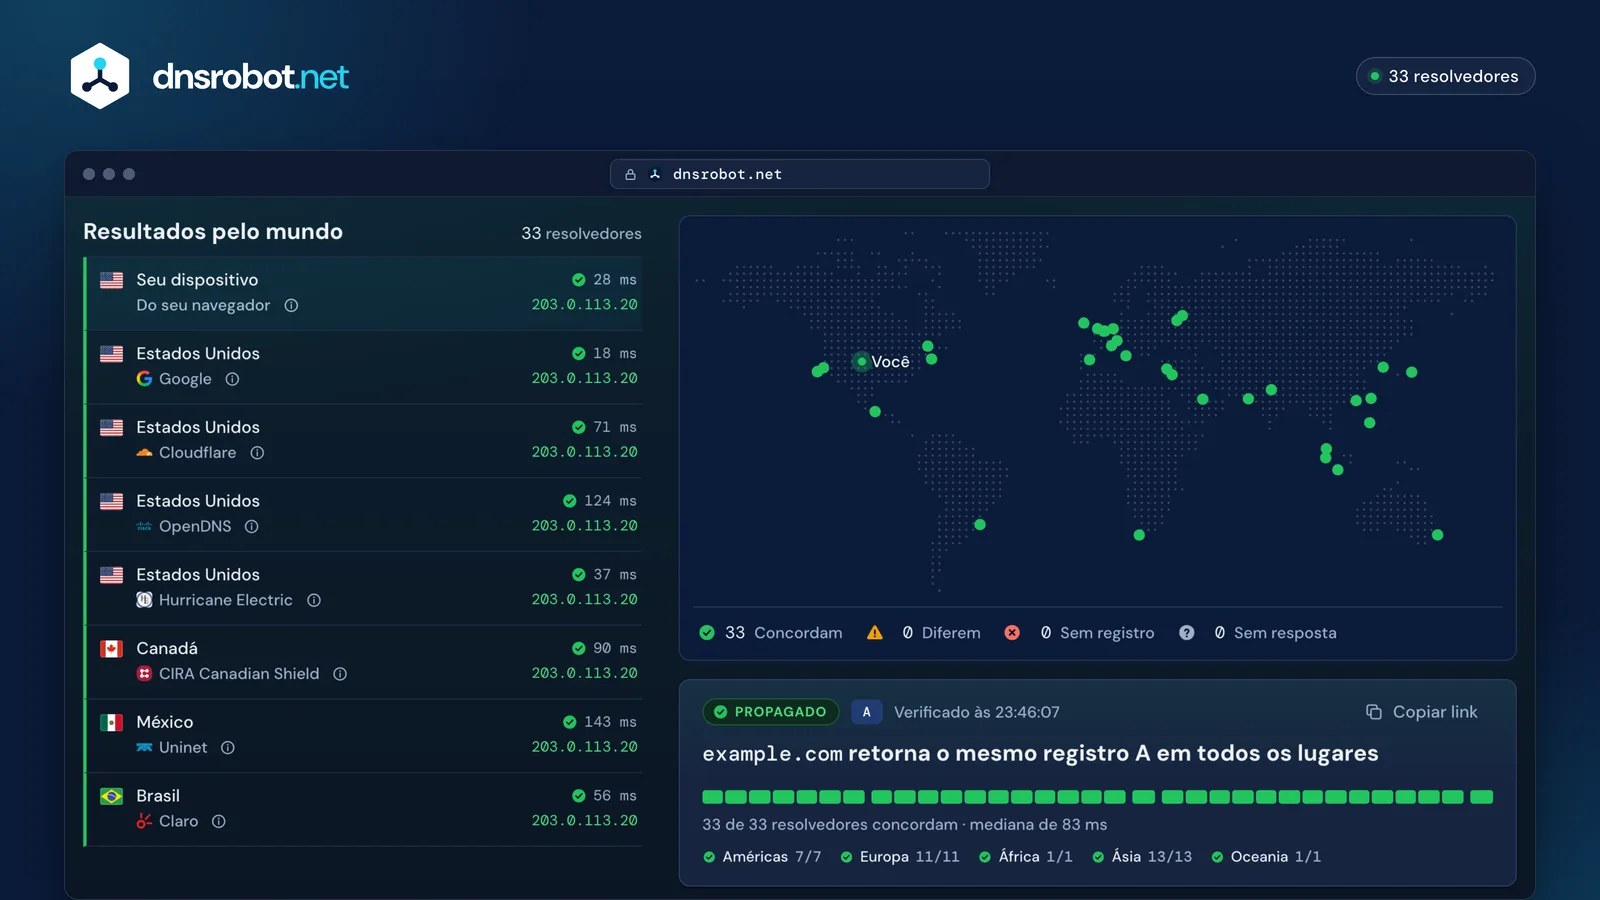Click green check icon beside Concordam
Viewport: 1600px width, 900px height.
[x=707, y=633]
